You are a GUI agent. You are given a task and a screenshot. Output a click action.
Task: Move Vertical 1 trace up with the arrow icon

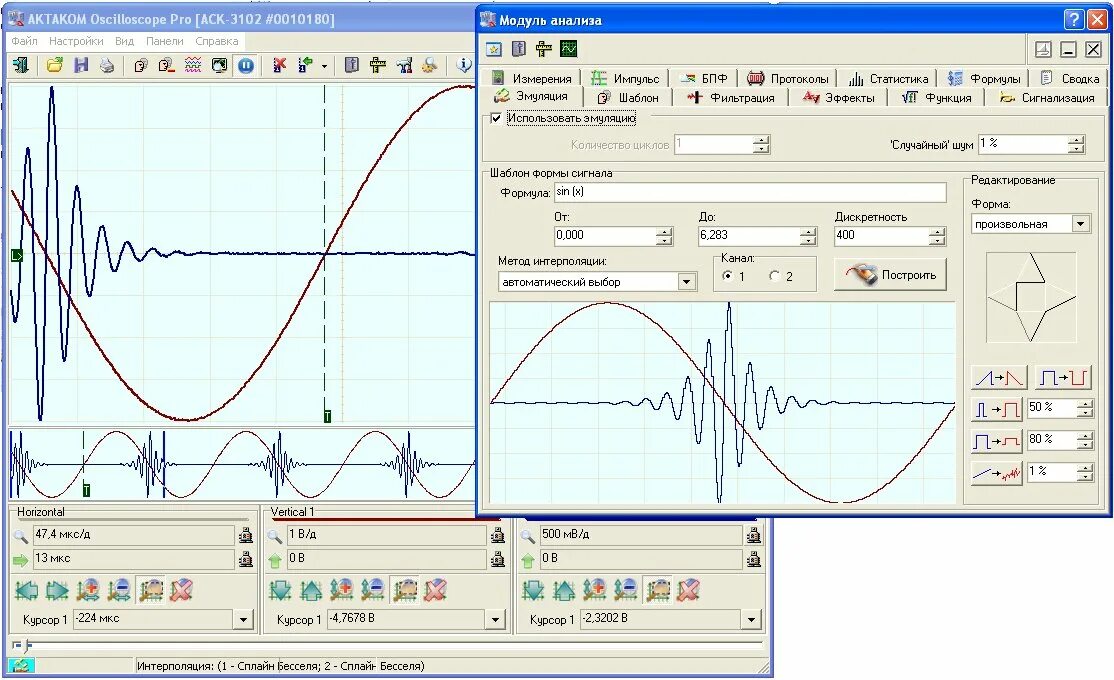310,590
